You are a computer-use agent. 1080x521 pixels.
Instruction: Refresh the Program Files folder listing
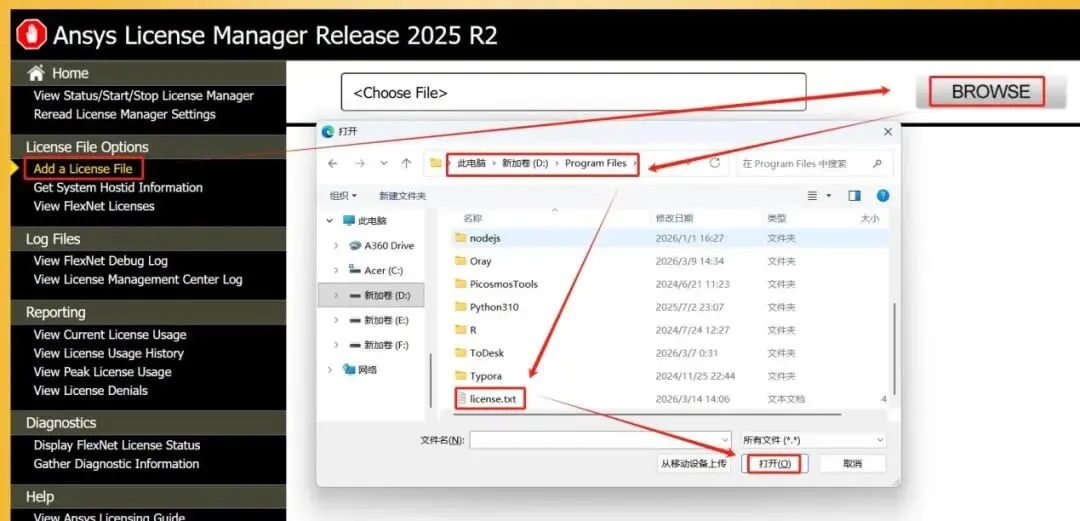click(715, 163)
